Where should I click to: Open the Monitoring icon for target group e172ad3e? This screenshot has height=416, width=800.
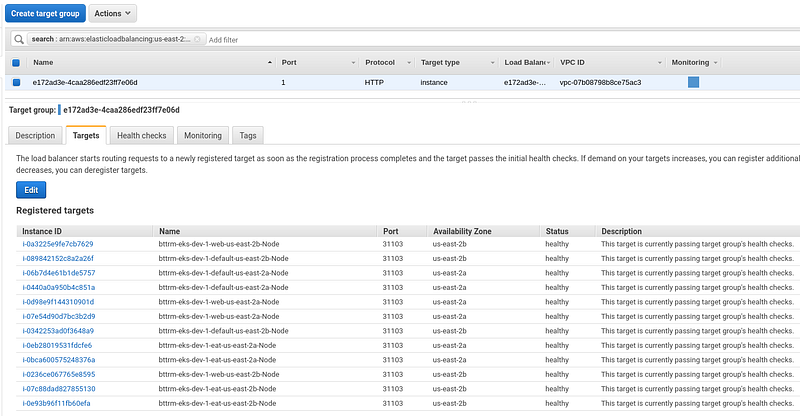pyautogui.click(x=693, y=82)
